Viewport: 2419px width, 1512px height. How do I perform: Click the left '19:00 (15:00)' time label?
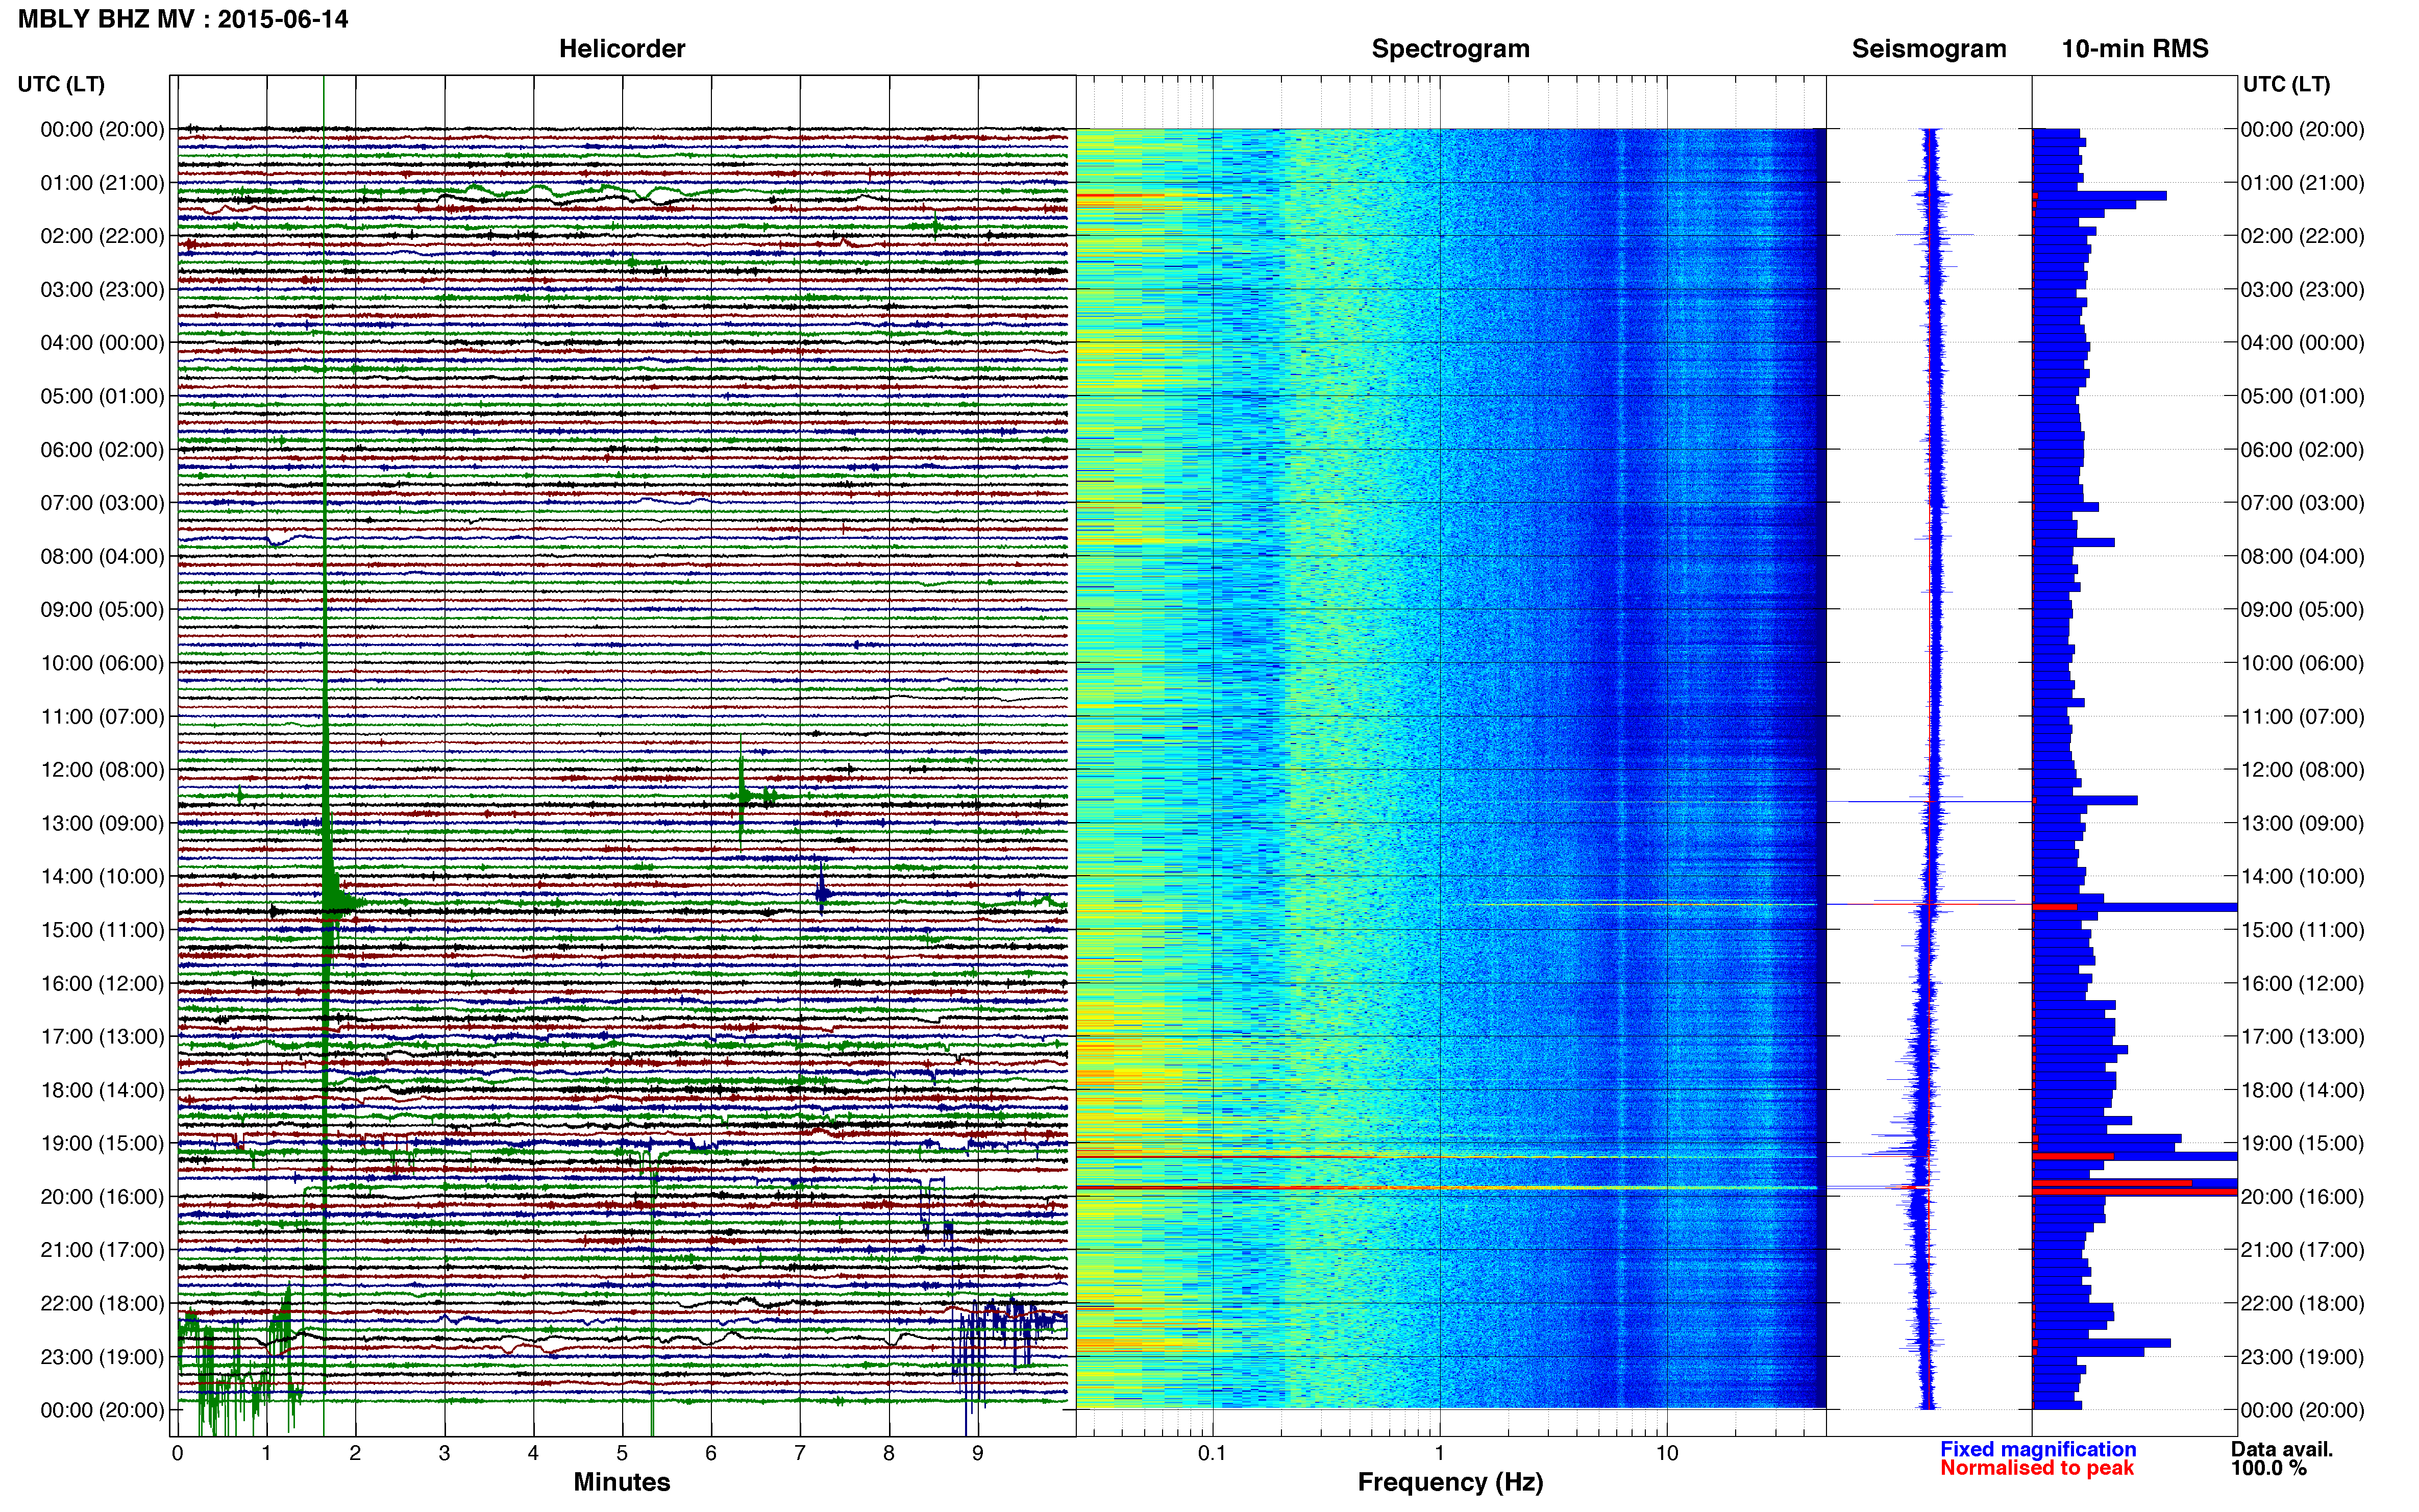tap(102, 1143)
